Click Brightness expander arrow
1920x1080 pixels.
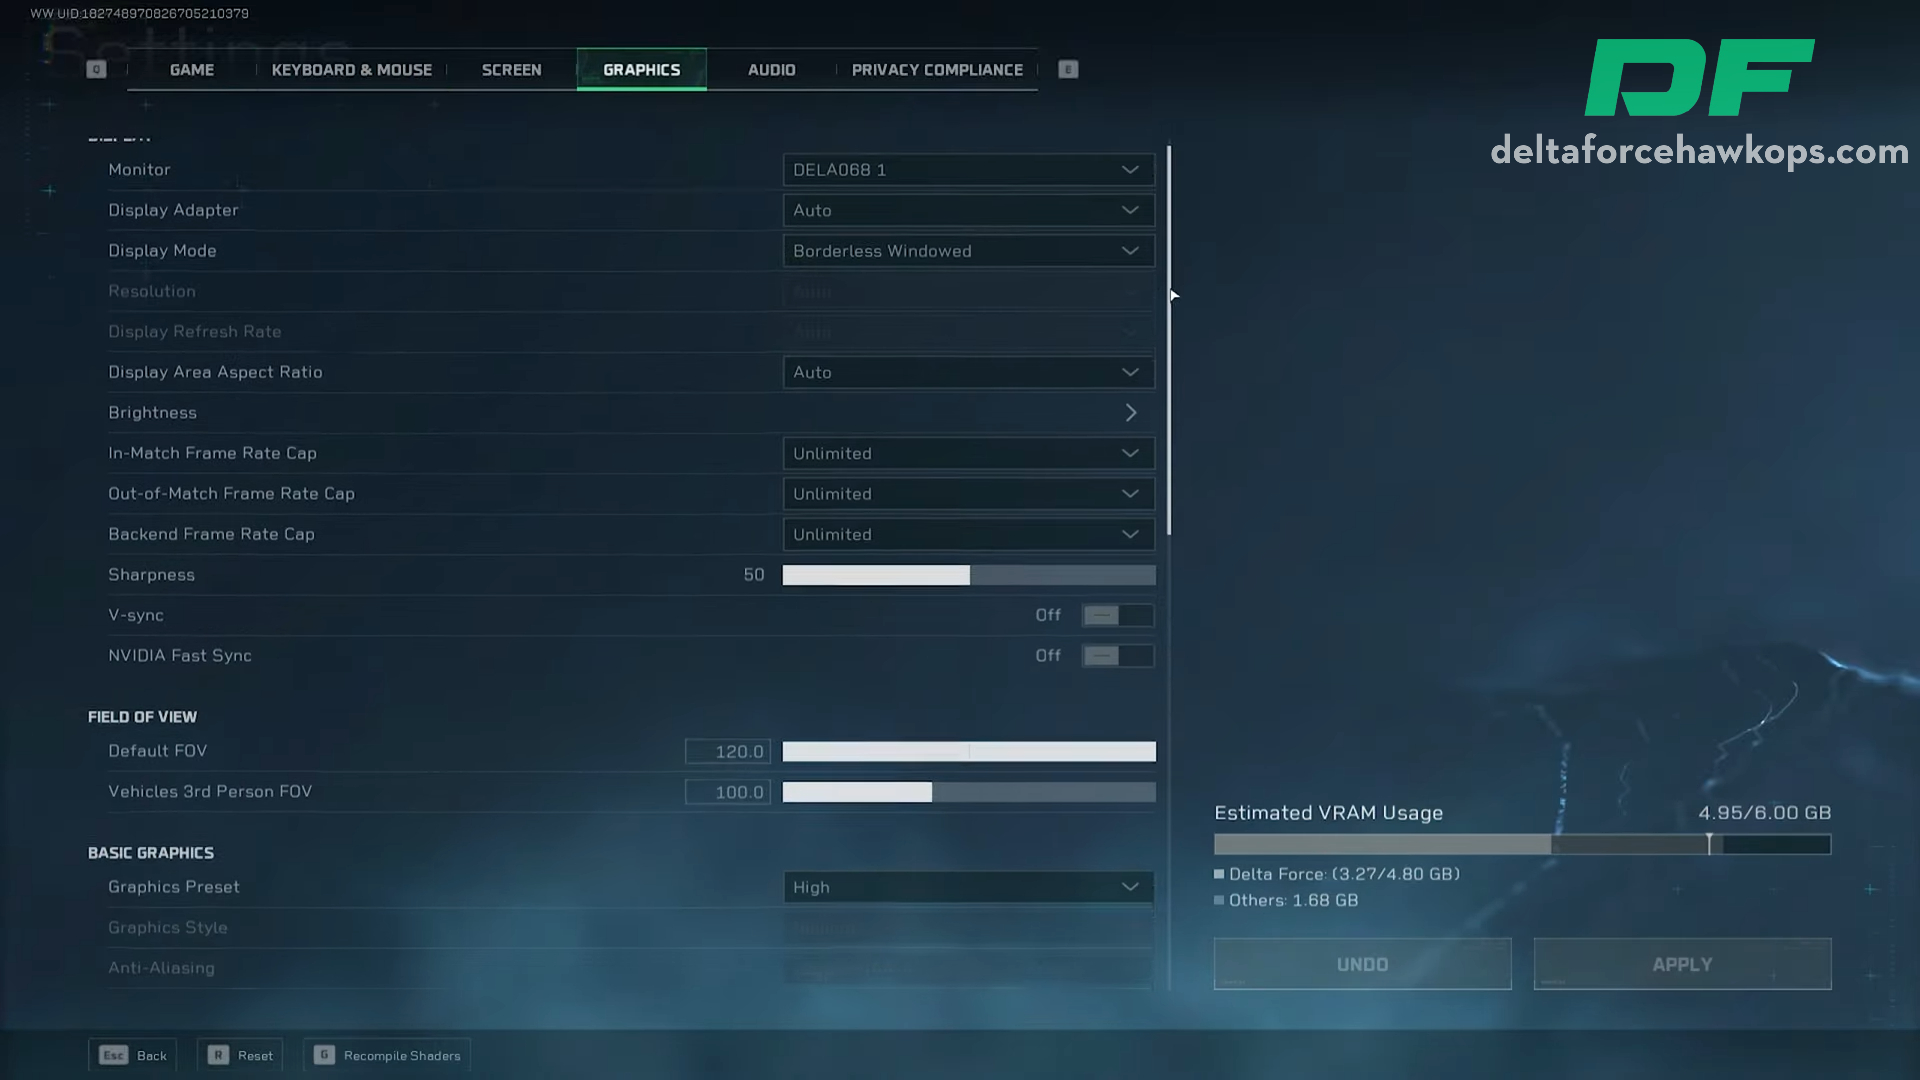click(1129, 411)
